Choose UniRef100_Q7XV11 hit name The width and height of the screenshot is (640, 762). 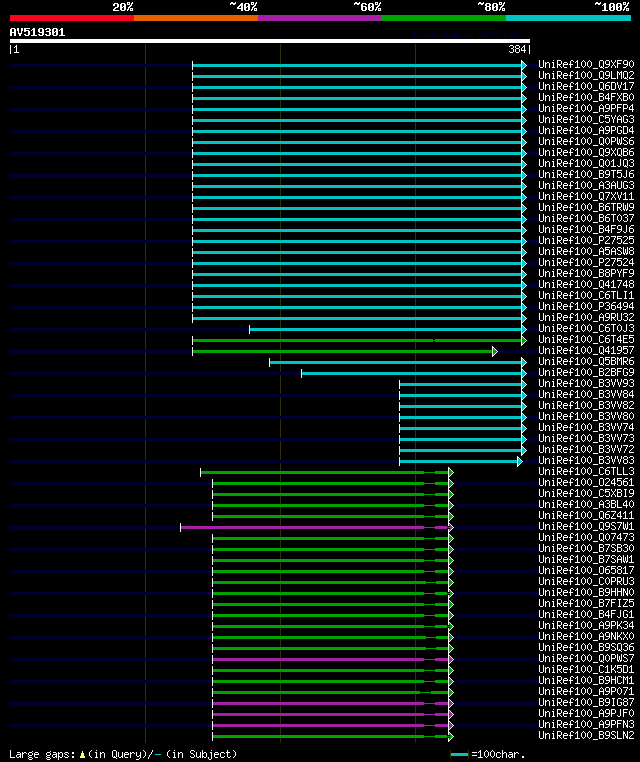[586, 196]
